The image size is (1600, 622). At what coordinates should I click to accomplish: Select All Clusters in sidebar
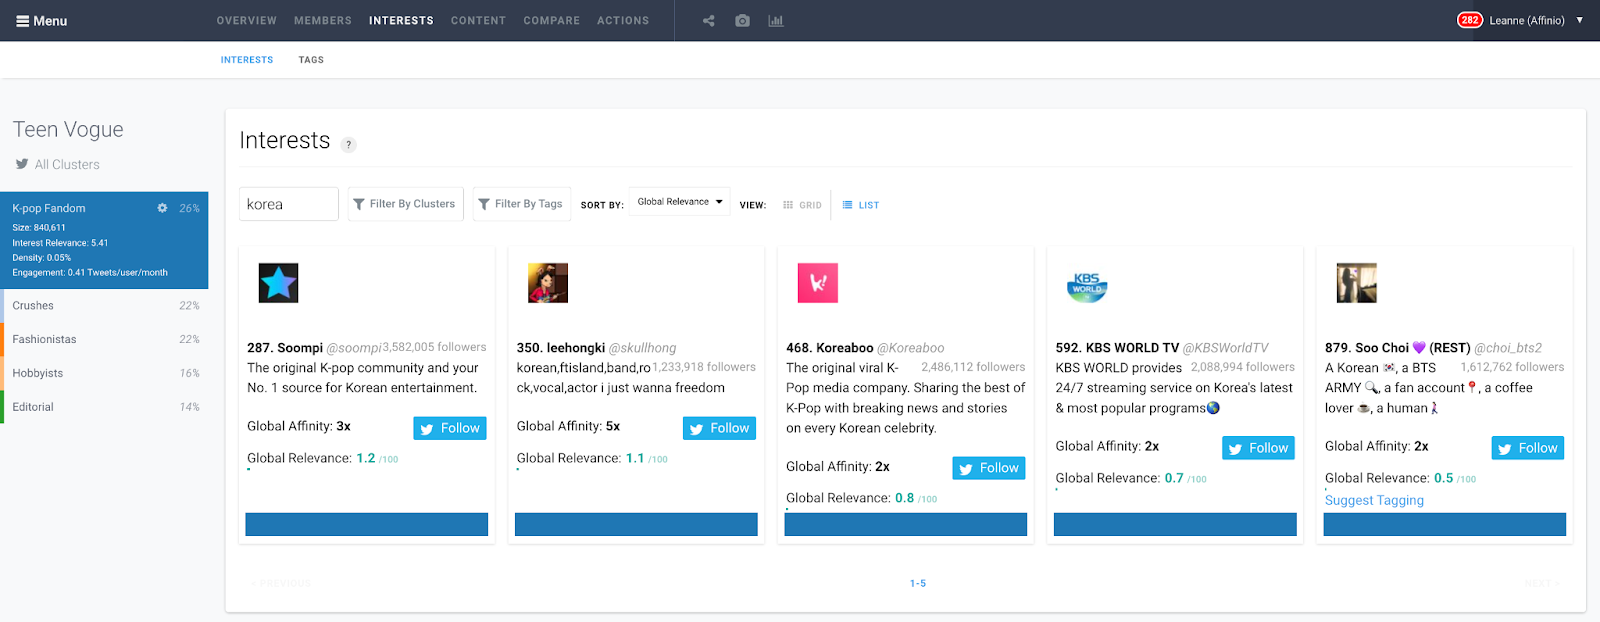[x=58, y=164]
